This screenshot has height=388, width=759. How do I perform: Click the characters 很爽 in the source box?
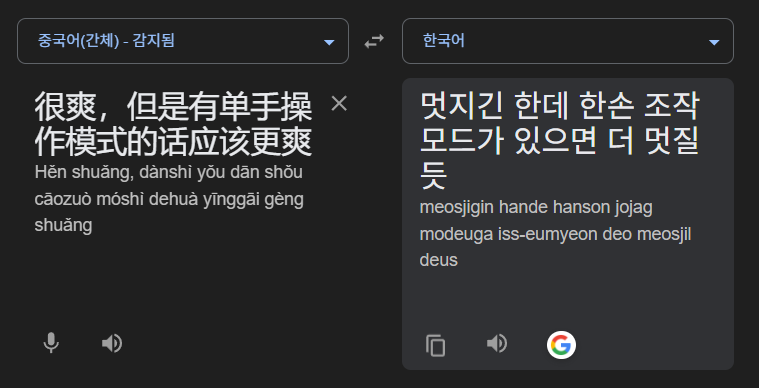pyautogui.click(x=65, y=106)
